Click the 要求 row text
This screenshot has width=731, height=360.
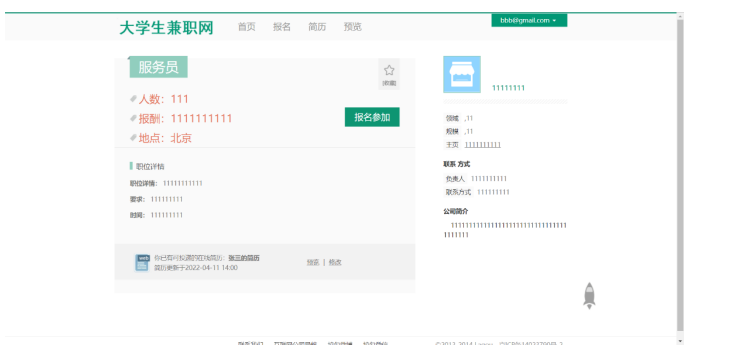[156, 199]
